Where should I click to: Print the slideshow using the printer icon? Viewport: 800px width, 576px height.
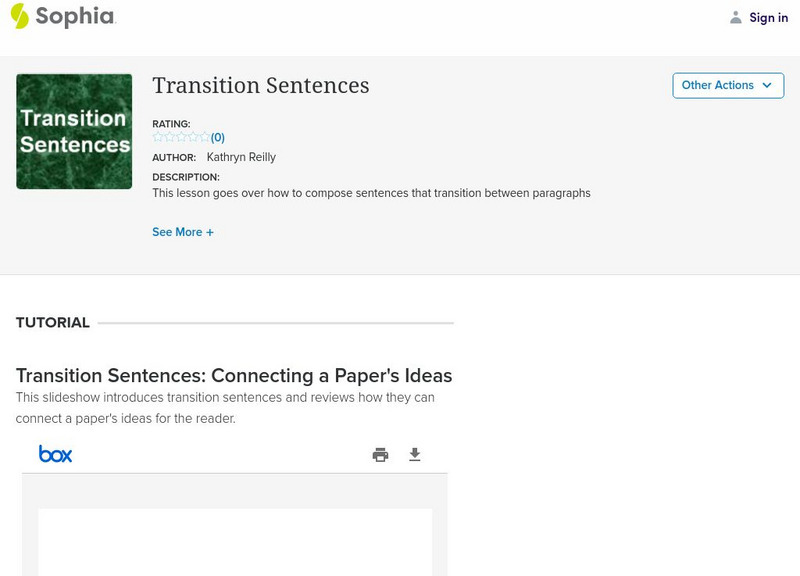(x=380, y=455)
